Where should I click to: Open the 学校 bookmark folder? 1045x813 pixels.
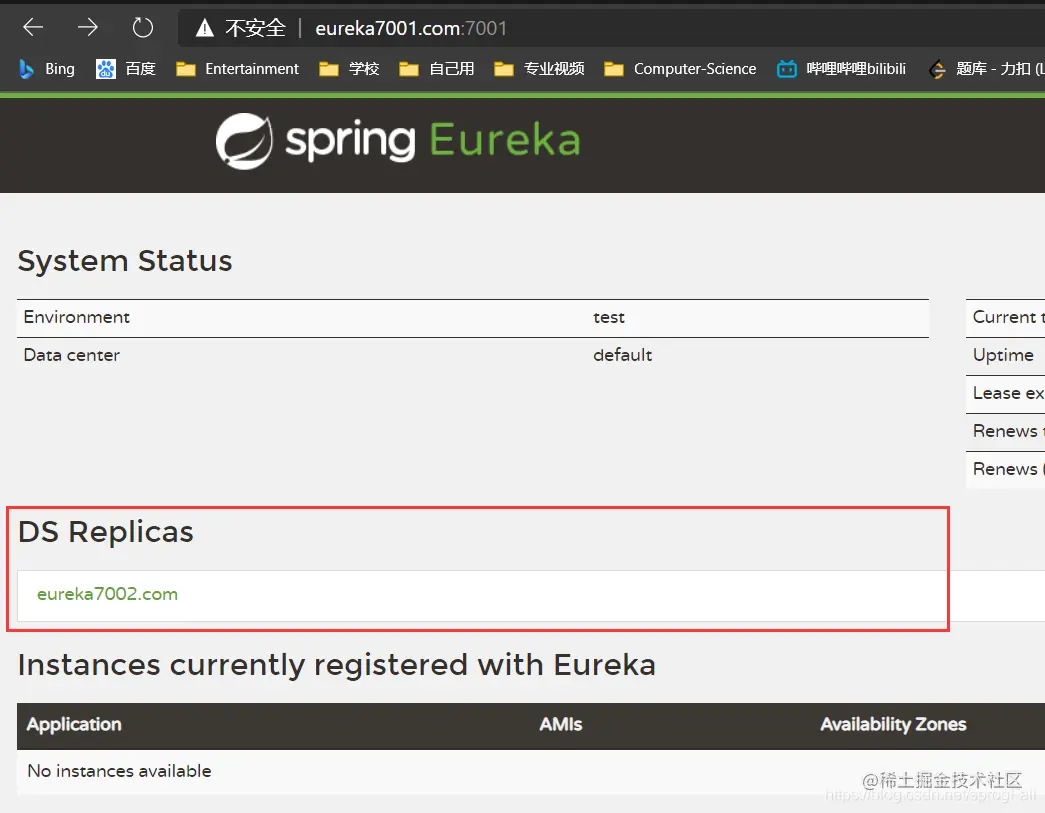tap(349, 69)
